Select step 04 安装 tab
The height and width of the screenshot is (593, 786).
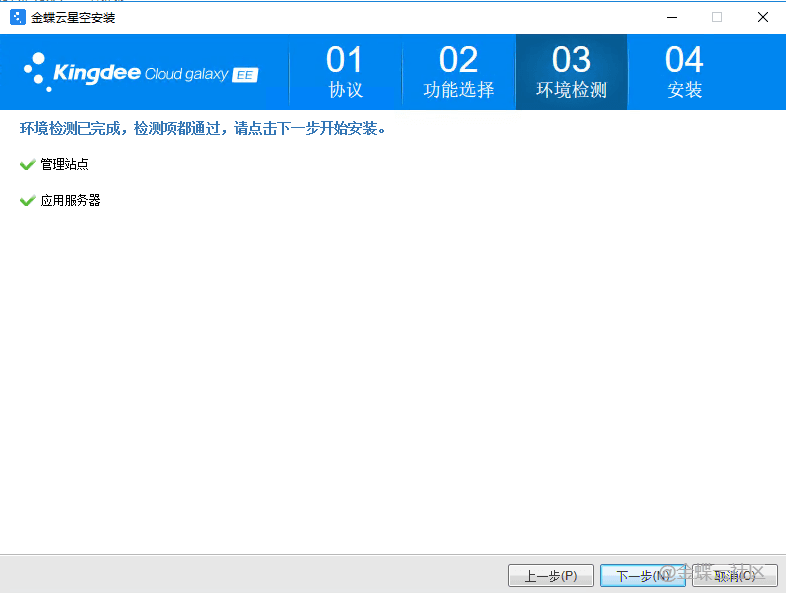pyautogui.click(x=684, y=72)
